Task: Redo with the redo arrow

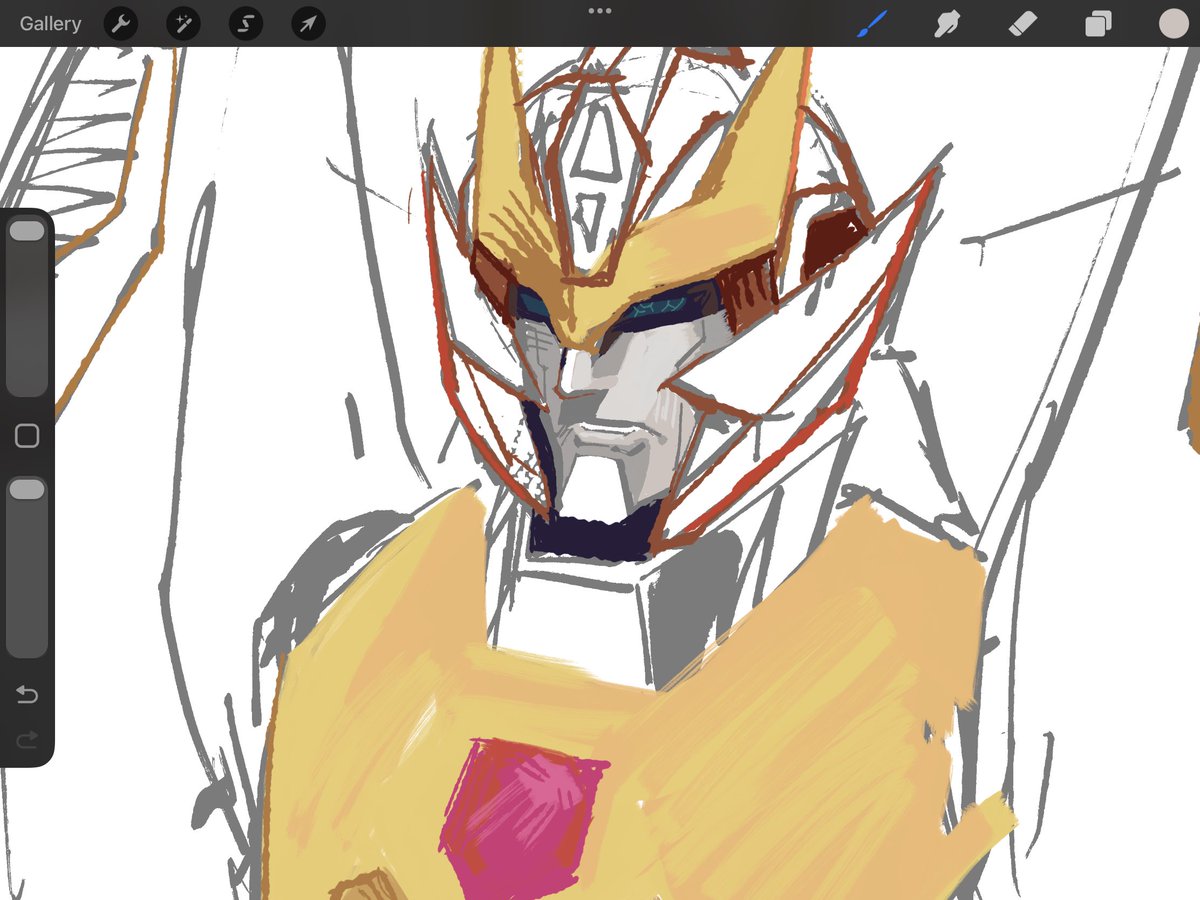Action: point(27,739)
